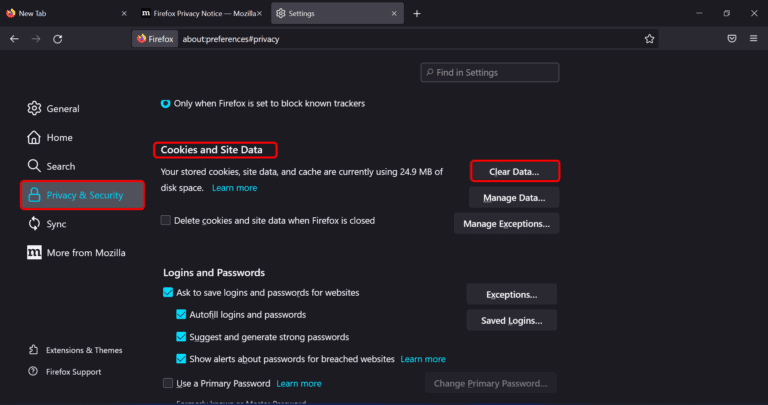
Task: Open the General settings category
Action: [x=62, y=108]
